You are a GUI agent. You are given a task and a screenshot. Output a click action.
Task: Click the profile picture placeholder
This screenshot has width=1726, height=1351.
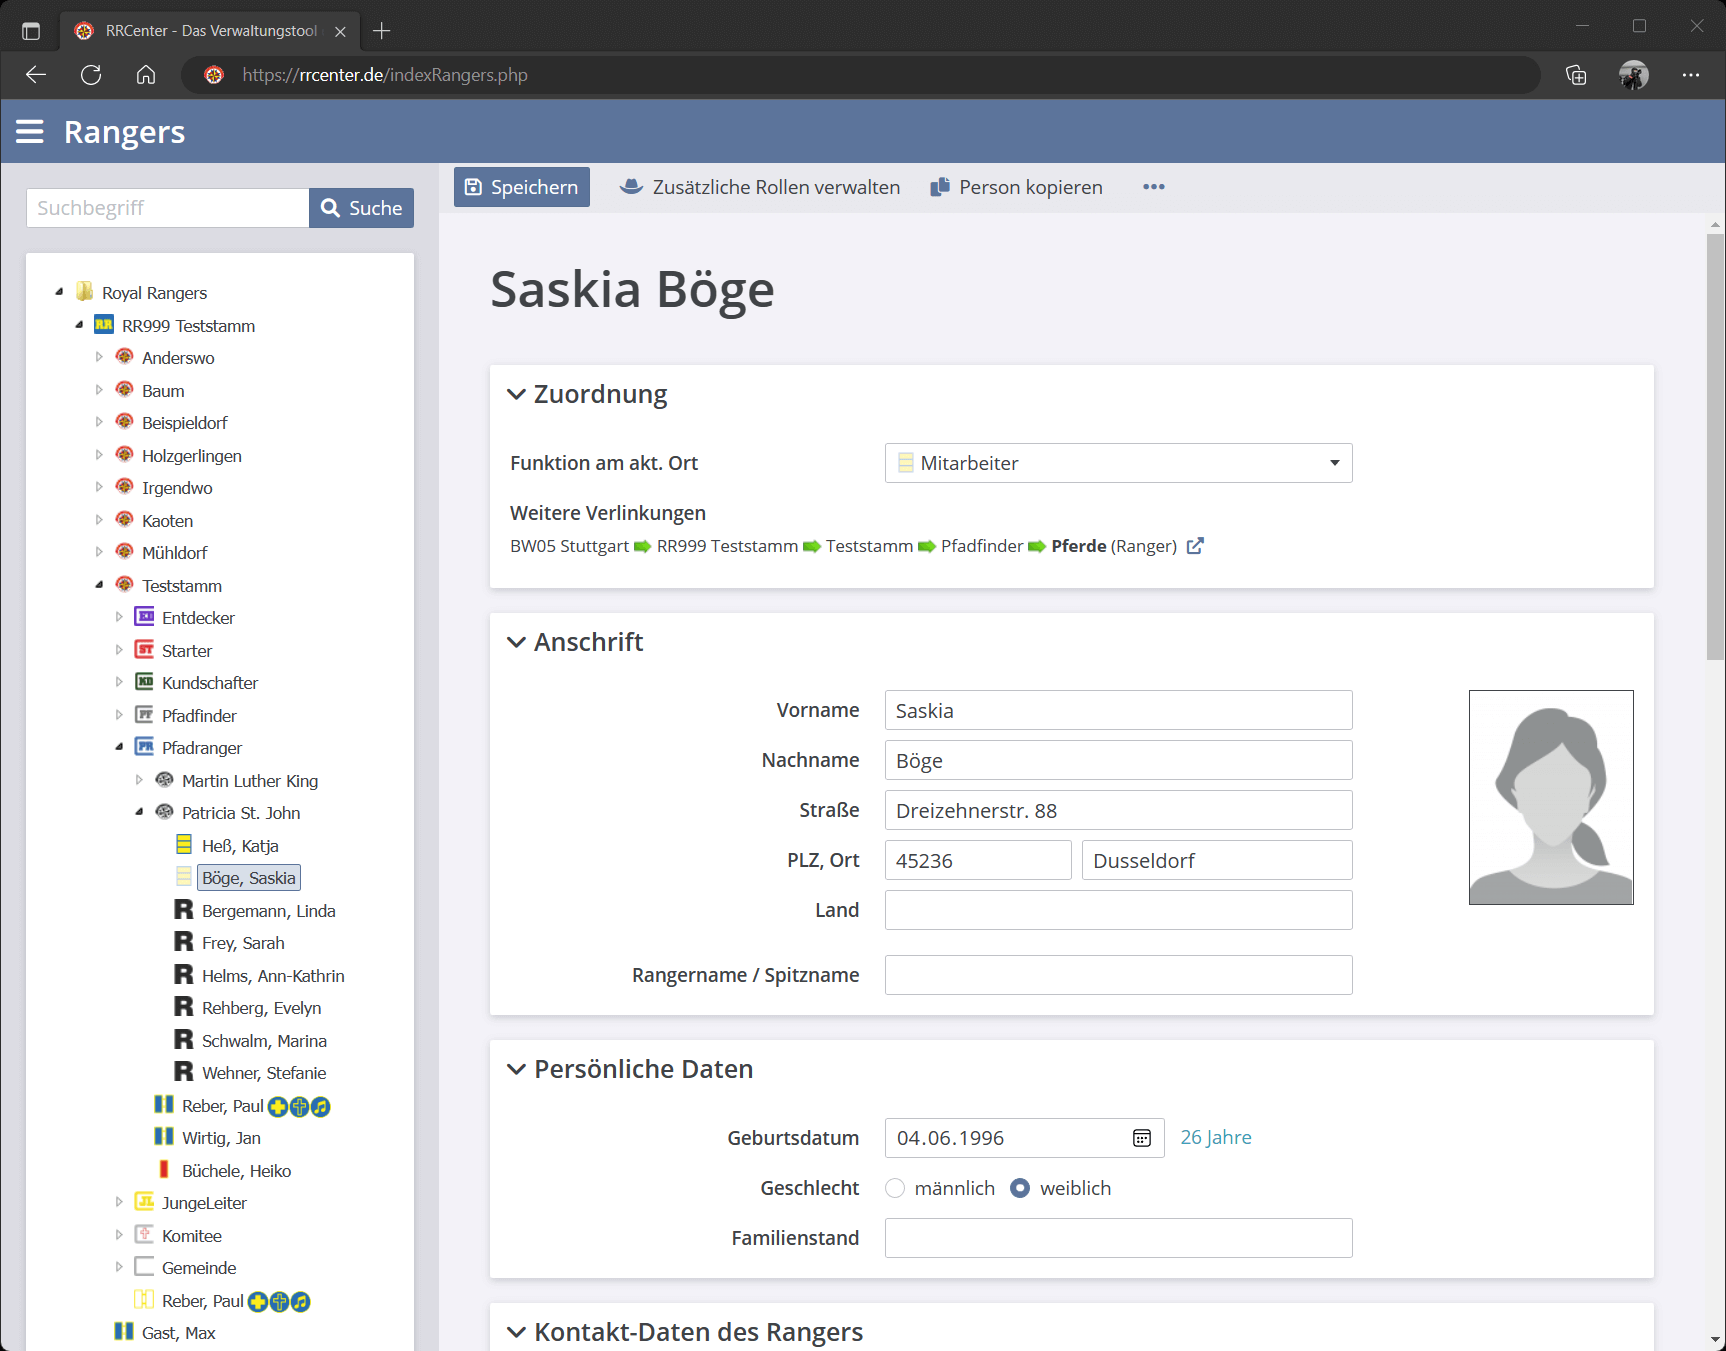click(1550, 797)
